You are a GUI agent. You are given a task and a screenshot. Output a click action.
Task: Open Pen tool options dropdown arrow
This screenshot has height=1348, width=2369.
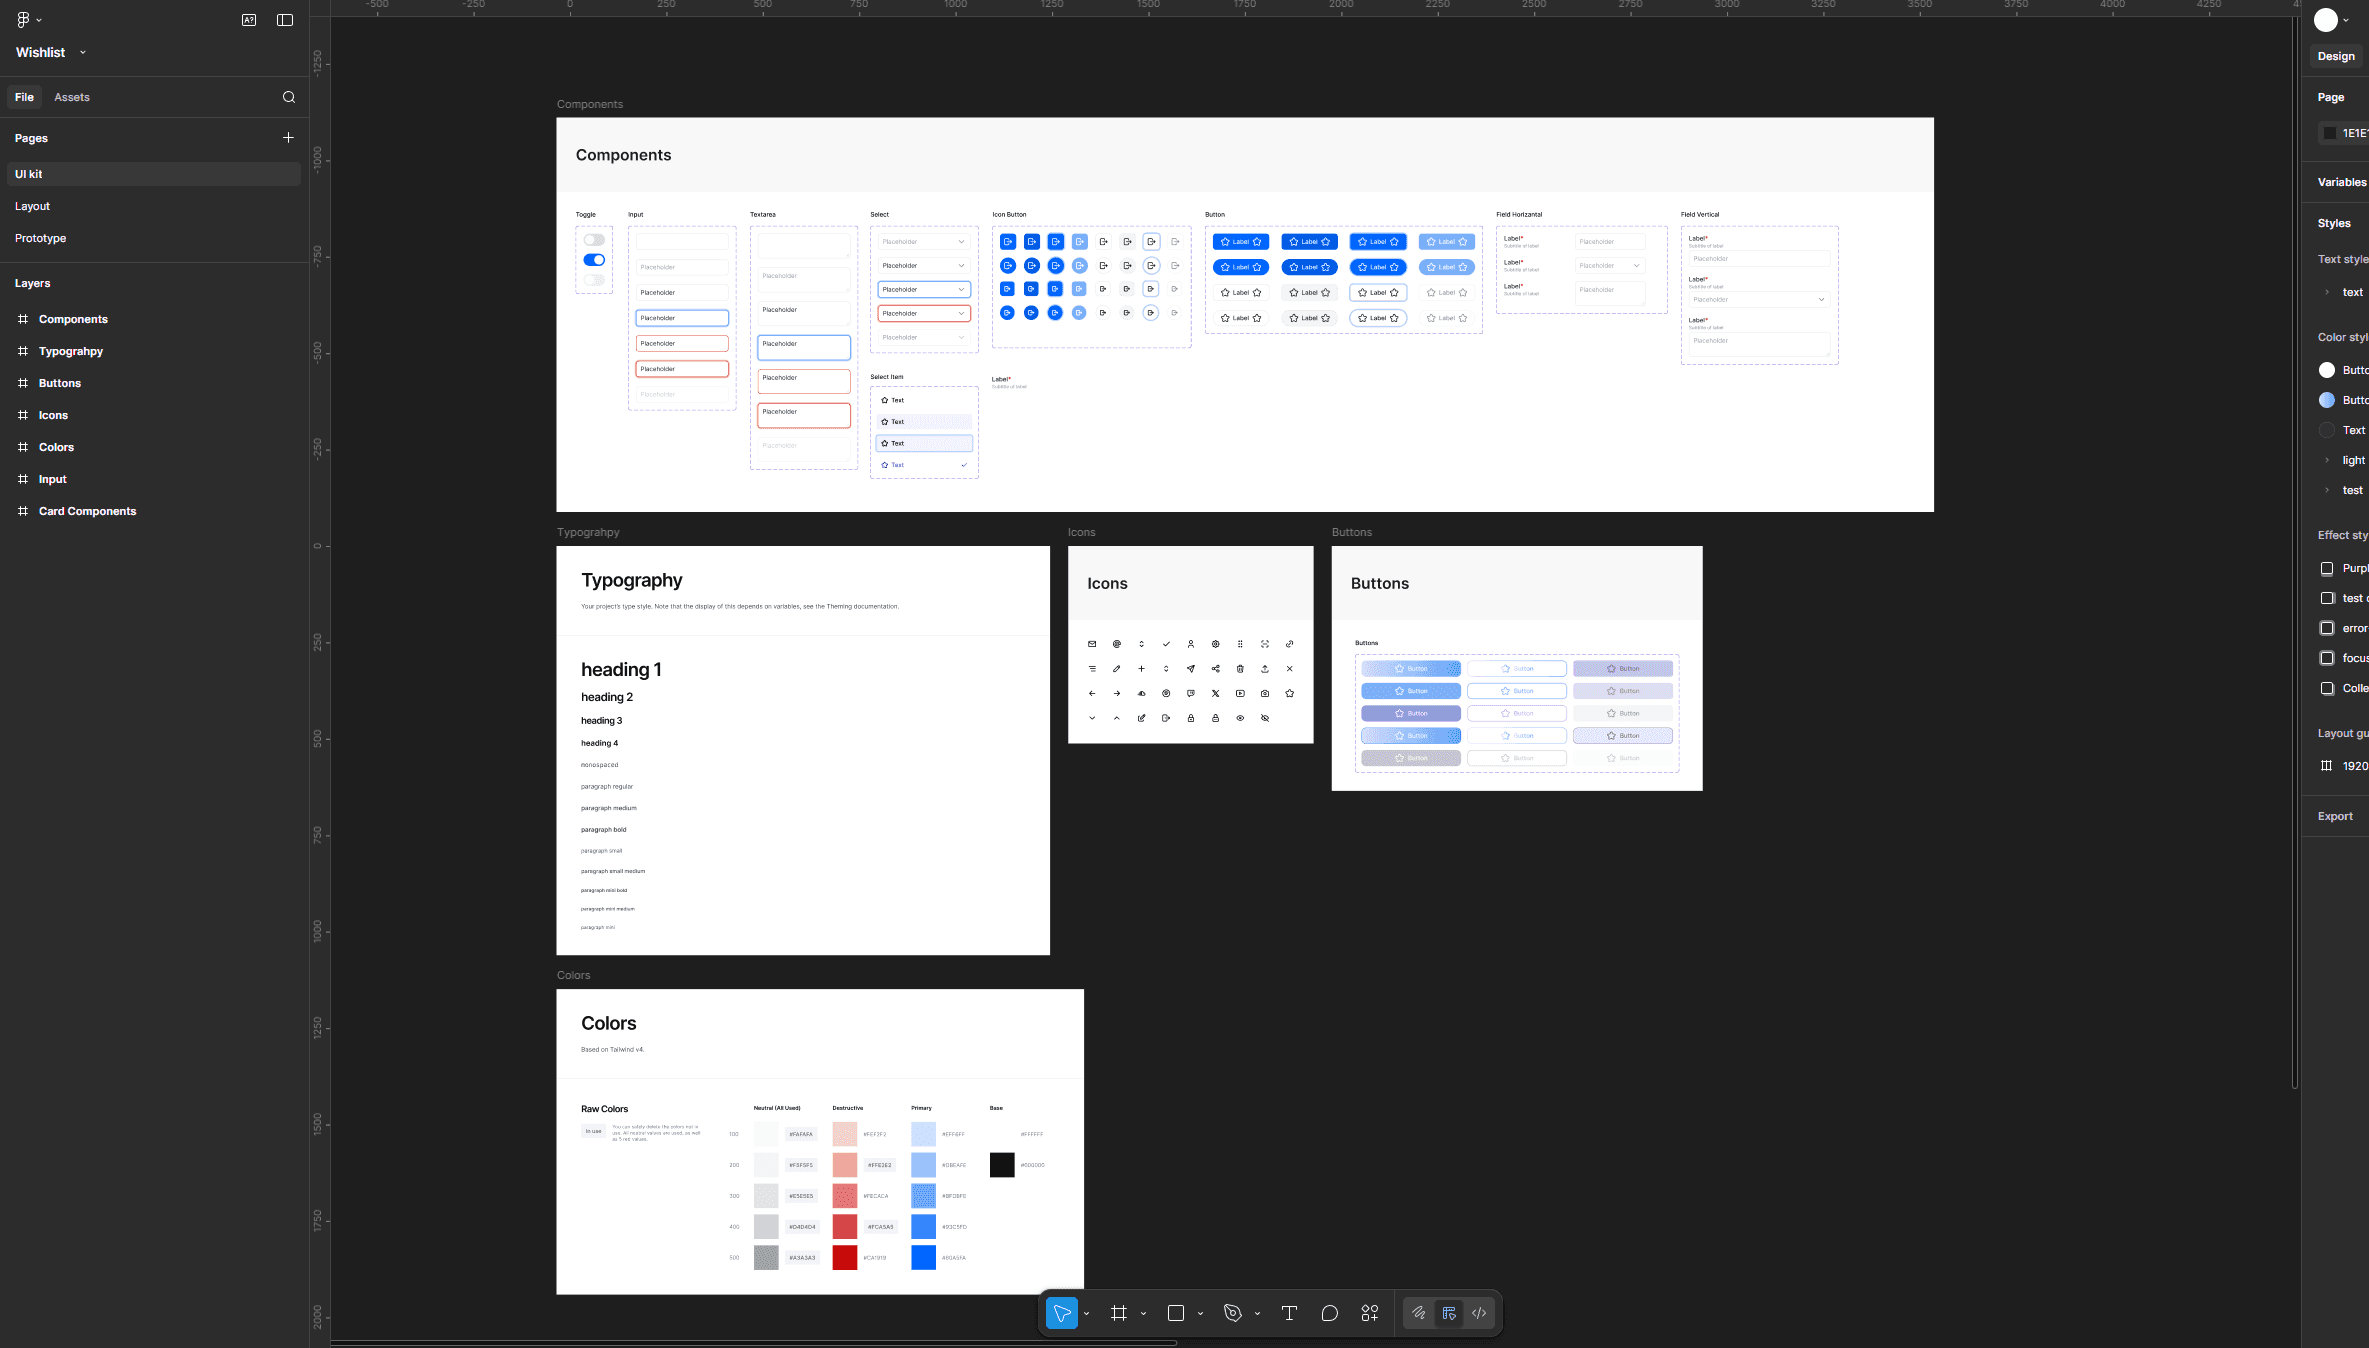1257,1314
